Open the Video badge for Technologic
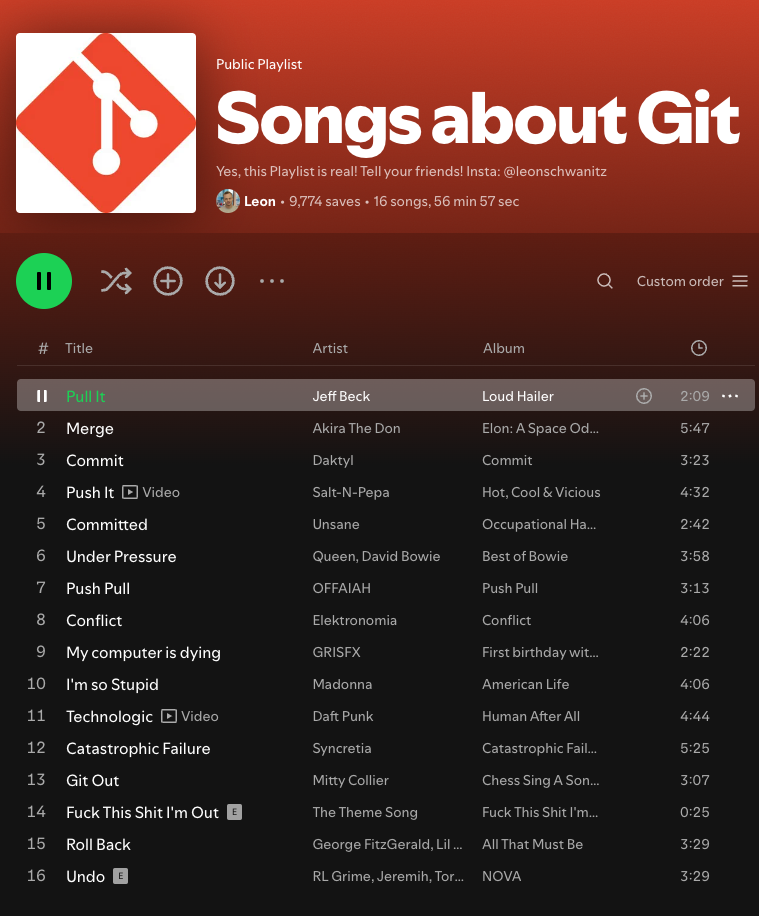This screenshot has height=916, width=759. (x=189, y=716)
